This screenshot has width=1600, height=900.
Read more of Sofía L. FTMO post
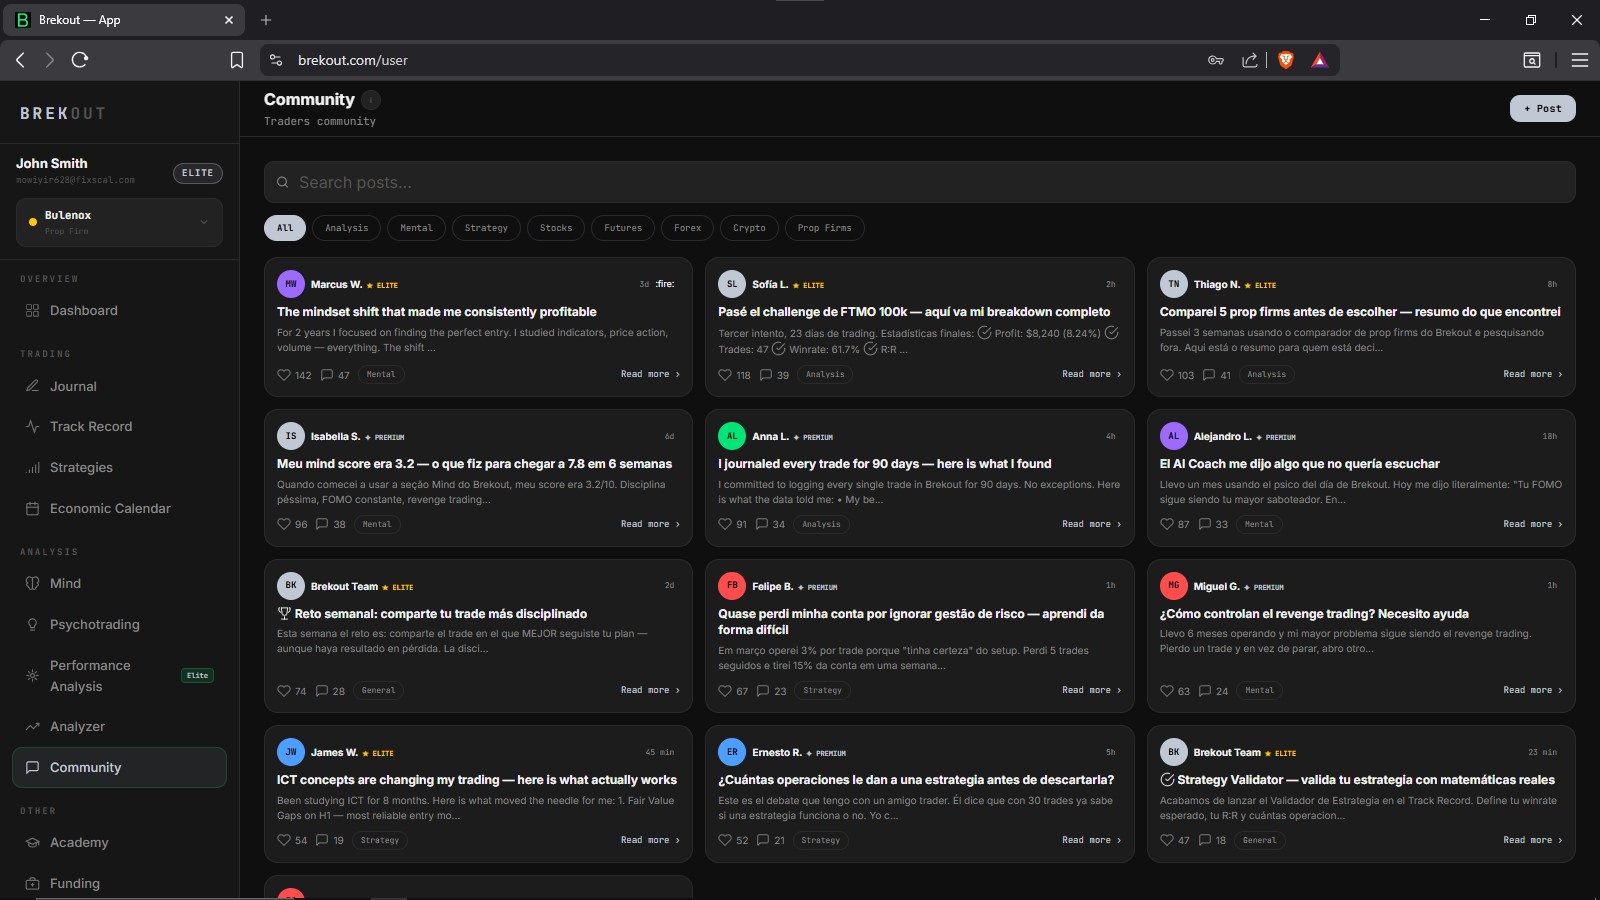click(1091, 374)
